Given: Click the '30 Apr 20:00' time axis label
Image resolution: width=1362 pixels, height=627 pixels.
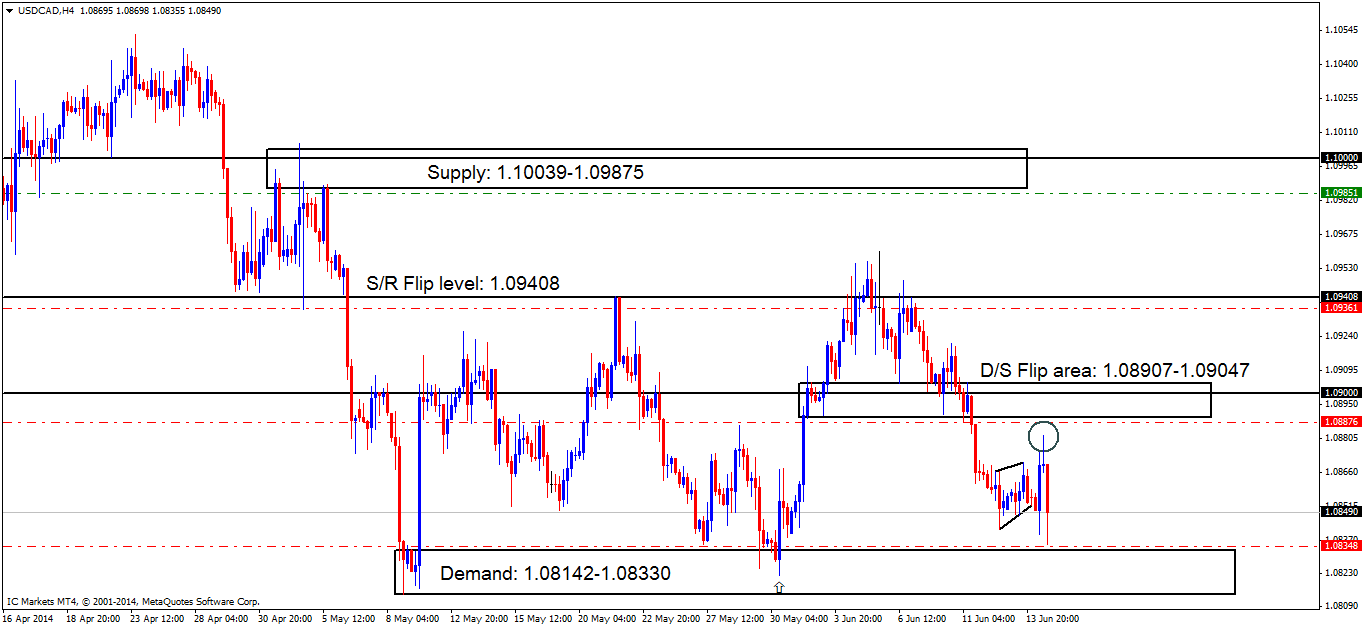Looking at the screenshot, I should click(285, 619).
